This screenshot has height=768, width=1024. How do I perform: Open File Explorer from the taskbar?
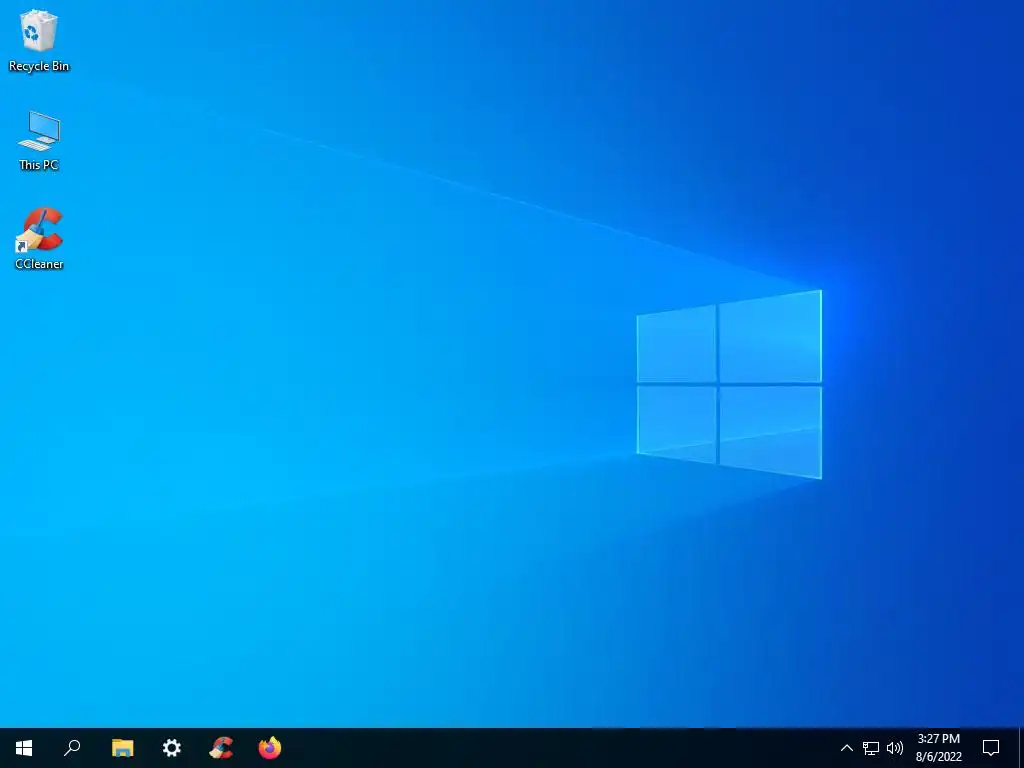coord(122,748)
